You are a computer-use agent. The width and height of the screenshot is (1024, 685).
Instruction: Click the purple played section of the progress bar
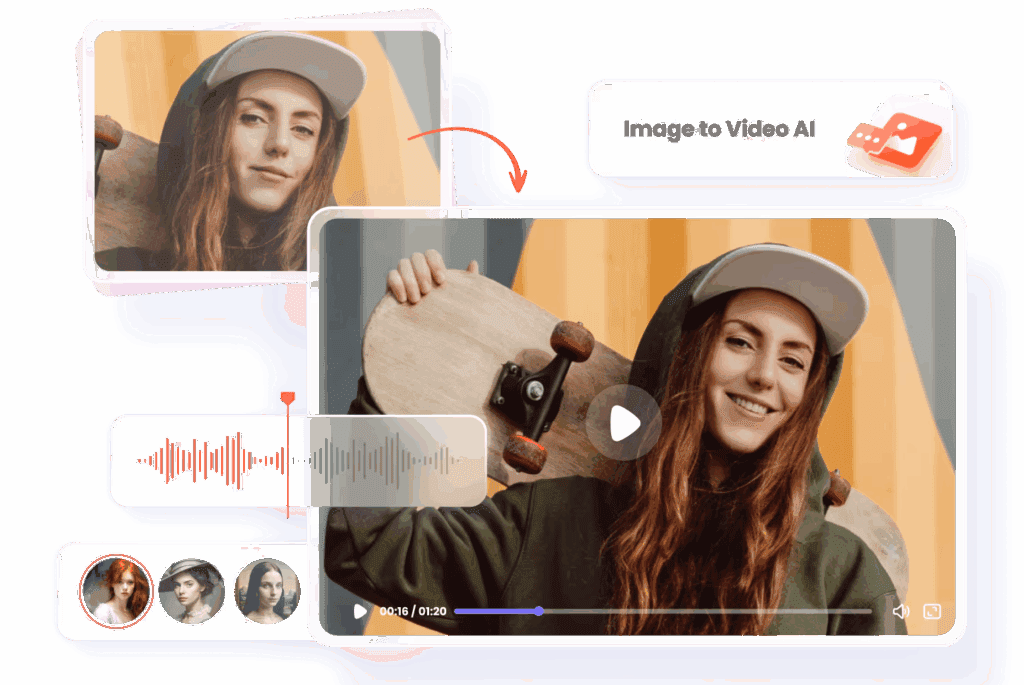[x=495, y=611]
